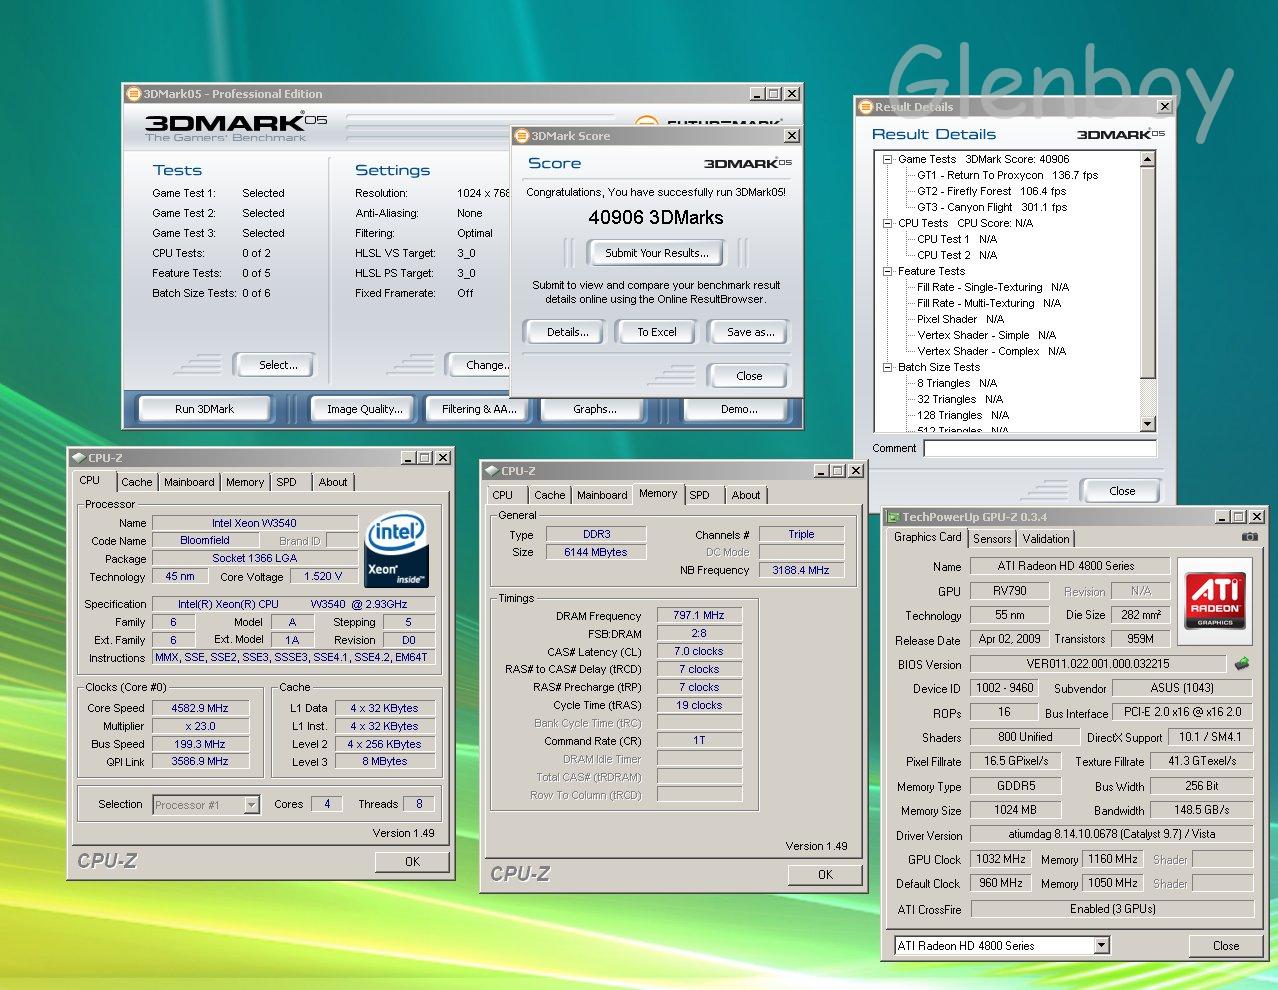Open the Mainboard tab in CPU-Z memory window
Image resolution: width=1278 pixels, height=990 pixels.
click(602, 495)
